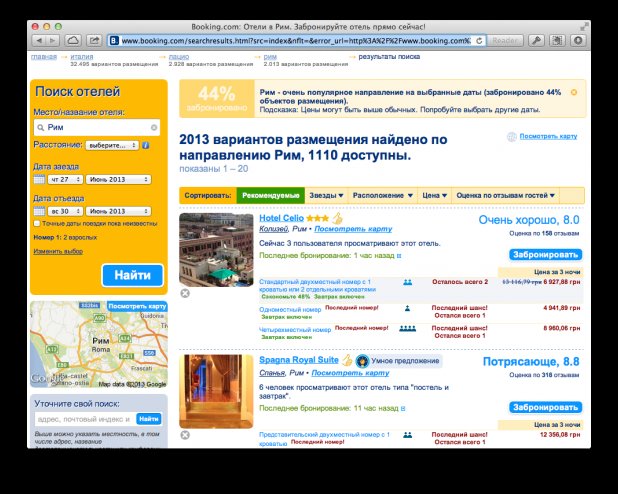
Task: Expand the Звезды sort dropdown
Action: (325, 196)
